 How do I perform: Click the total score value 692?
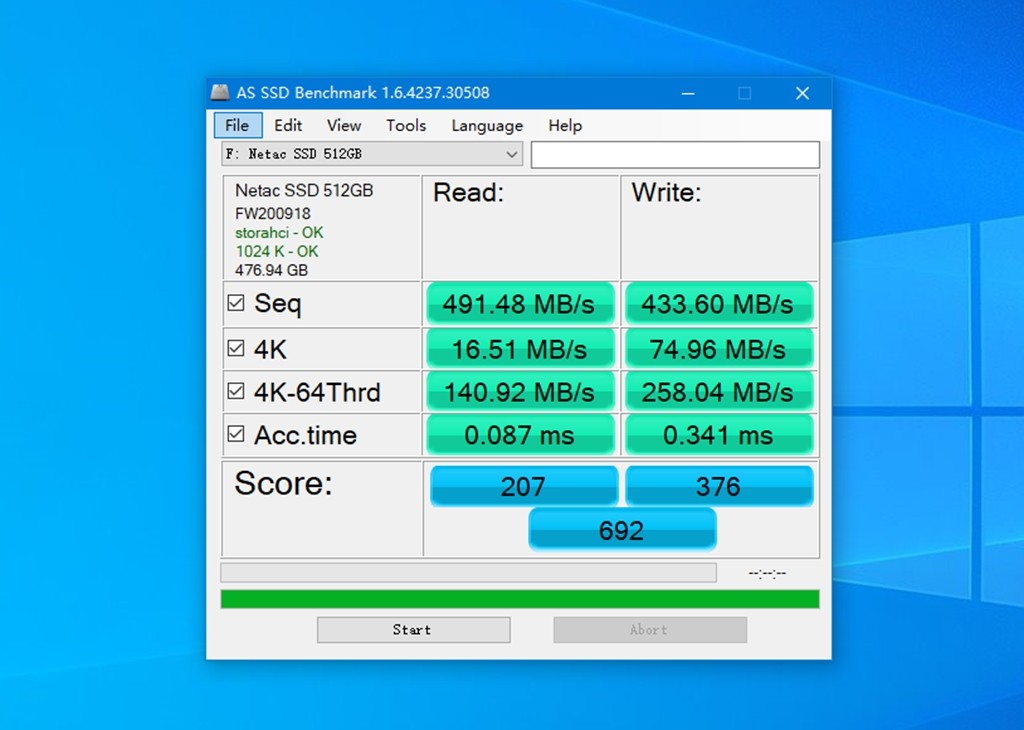621,530
